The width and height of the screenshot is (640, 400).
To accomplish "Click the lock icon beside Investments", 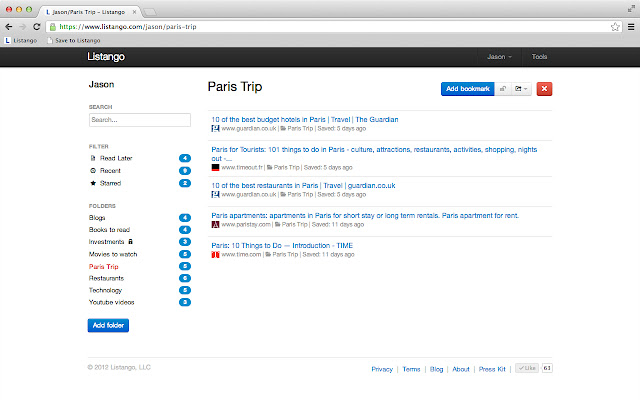I will [131, 242].
